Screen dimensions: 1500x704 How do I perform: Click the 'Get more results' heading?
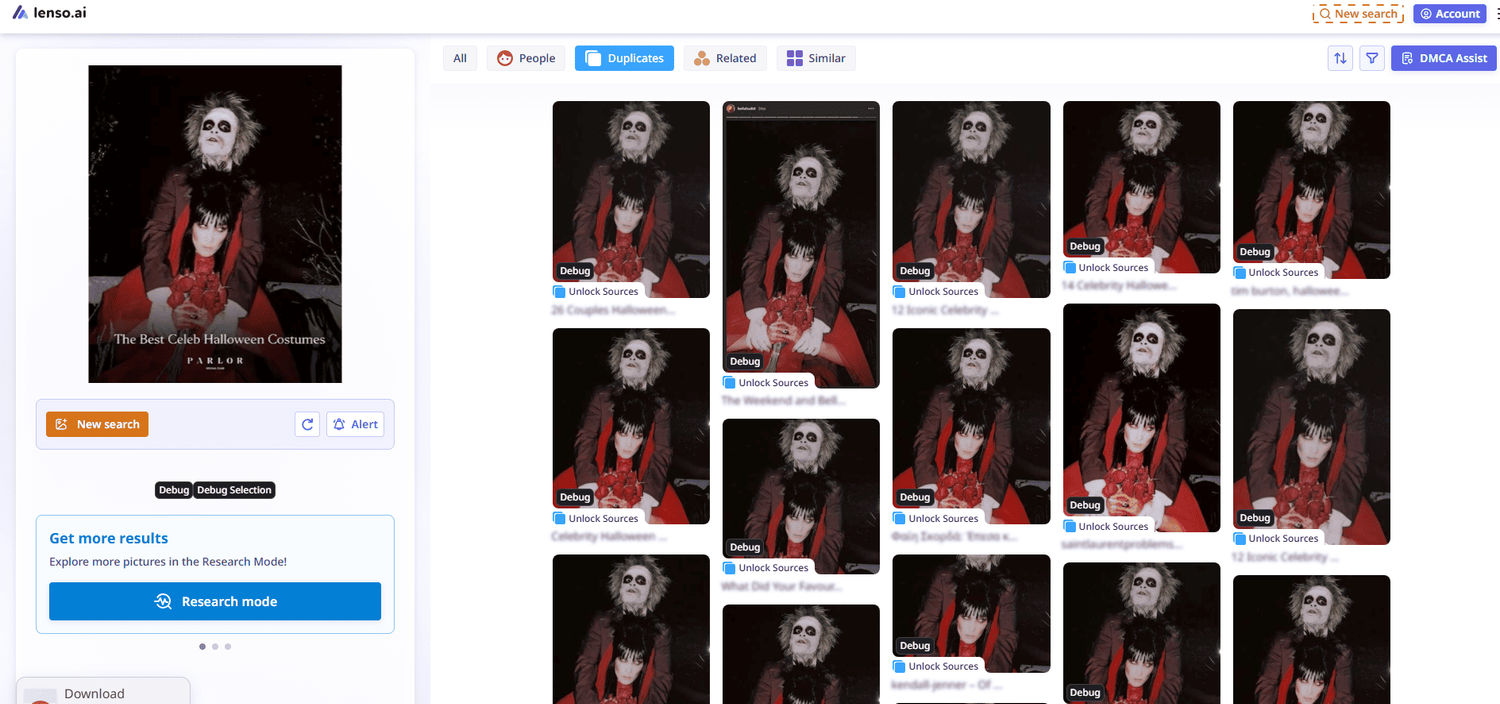(109, 538)
